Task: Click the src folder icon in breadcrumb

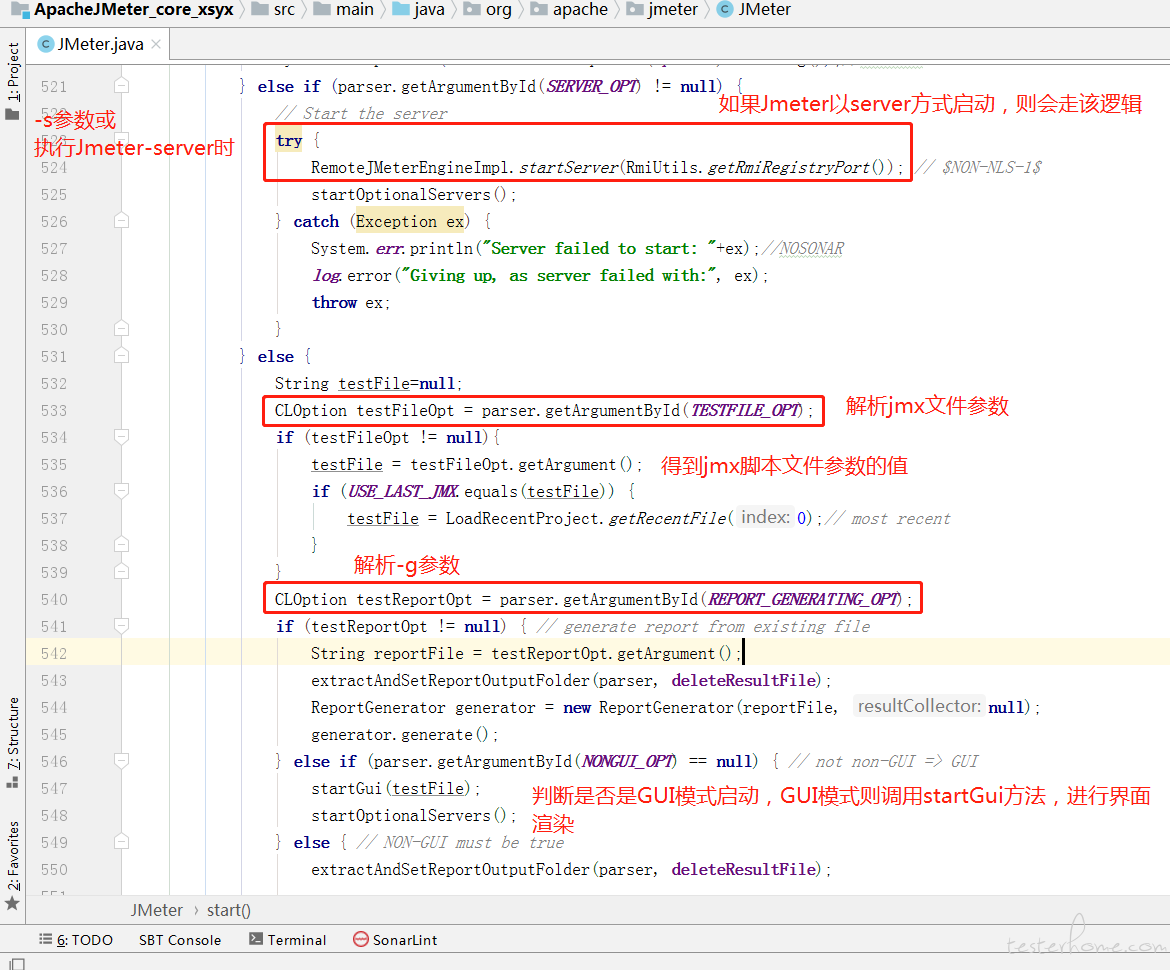Action: (260, 9)
